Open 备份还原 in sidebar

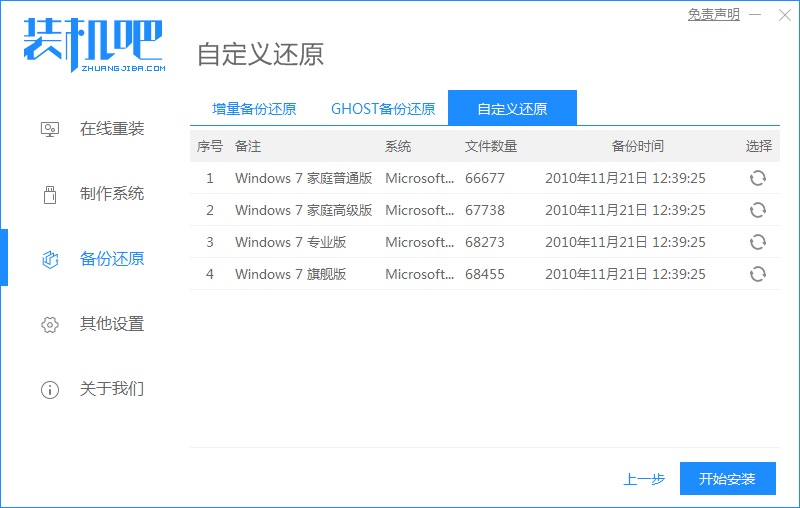click(112, 259)
